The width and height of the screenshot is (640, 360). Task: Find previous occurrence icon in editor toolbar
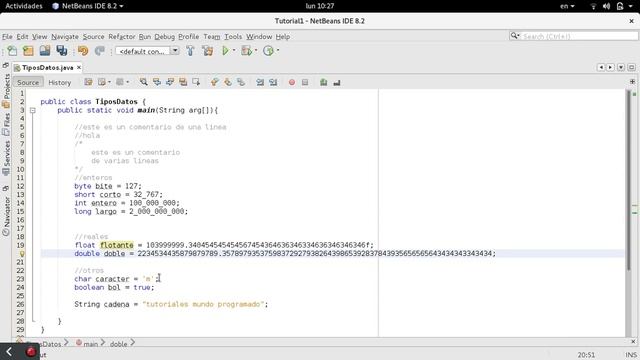click(x=157, y=82)
